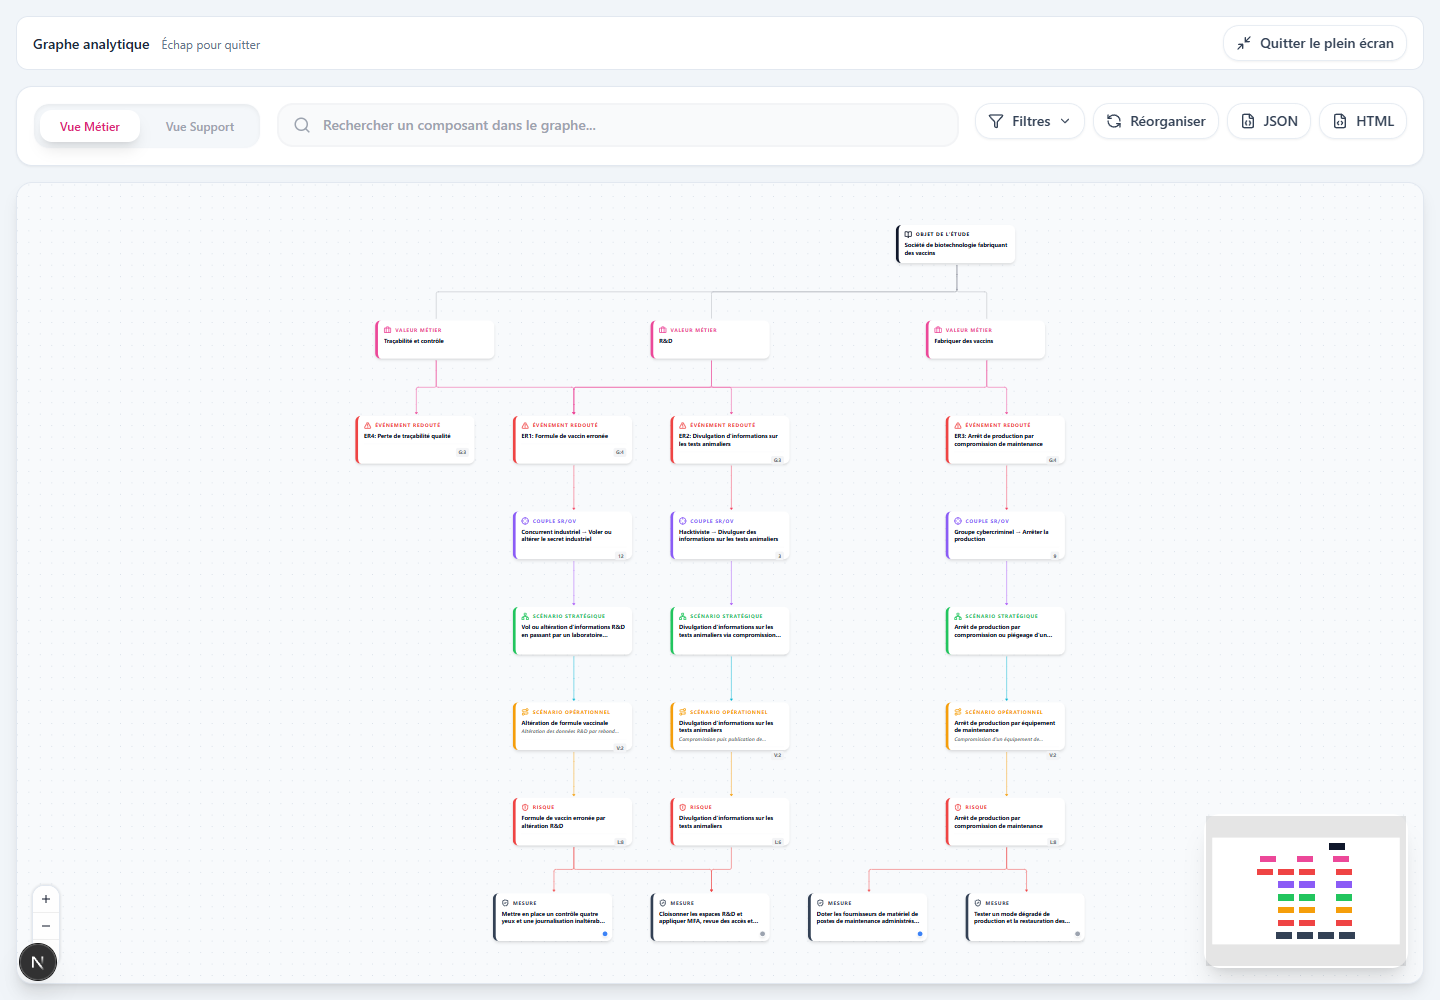Select Doter les fournisseurs de matériel measure
This screenshot has height=1000, width=1440.
coord(868,917)
